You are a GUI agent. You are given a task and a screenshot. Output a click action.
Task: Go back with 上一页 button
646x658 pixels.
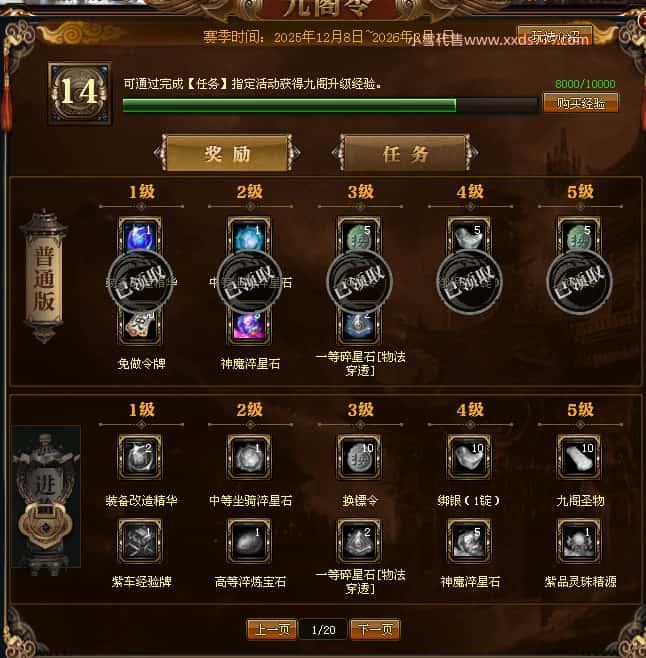tap(272, 629)
